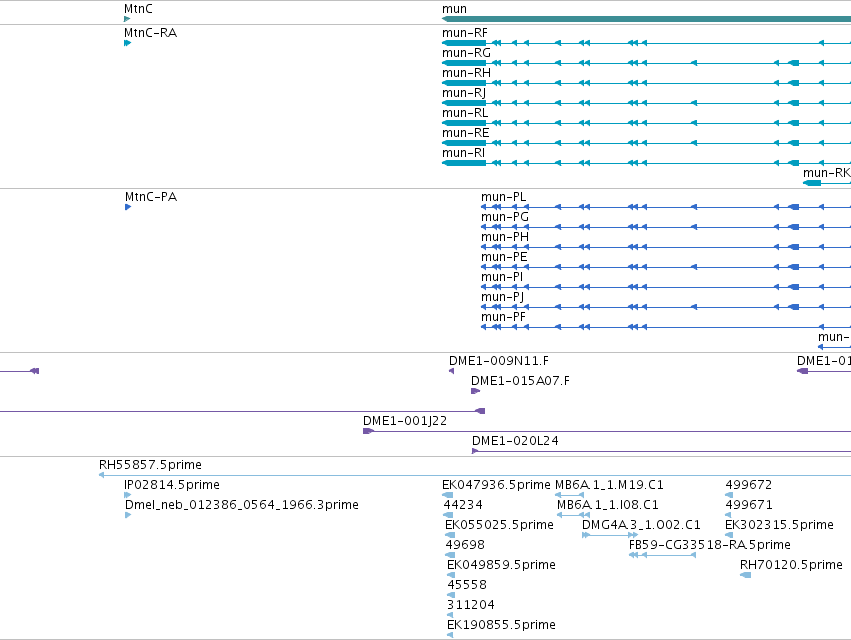851x640 pixels.
Task: Select the mun-PL protein label
Action: tap(504, 197)
